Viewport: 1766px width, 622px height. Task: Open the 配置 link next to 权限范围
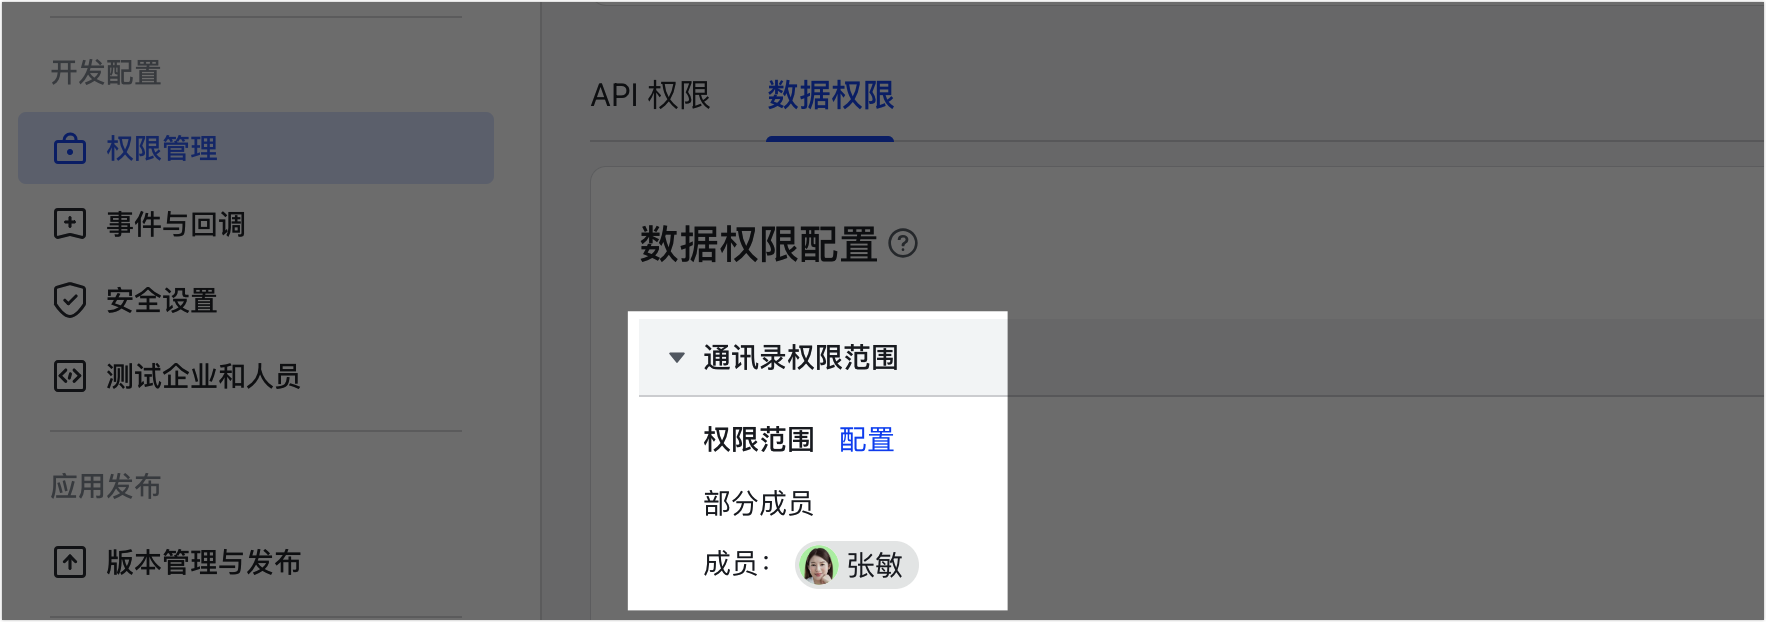(x=866, y=440)
